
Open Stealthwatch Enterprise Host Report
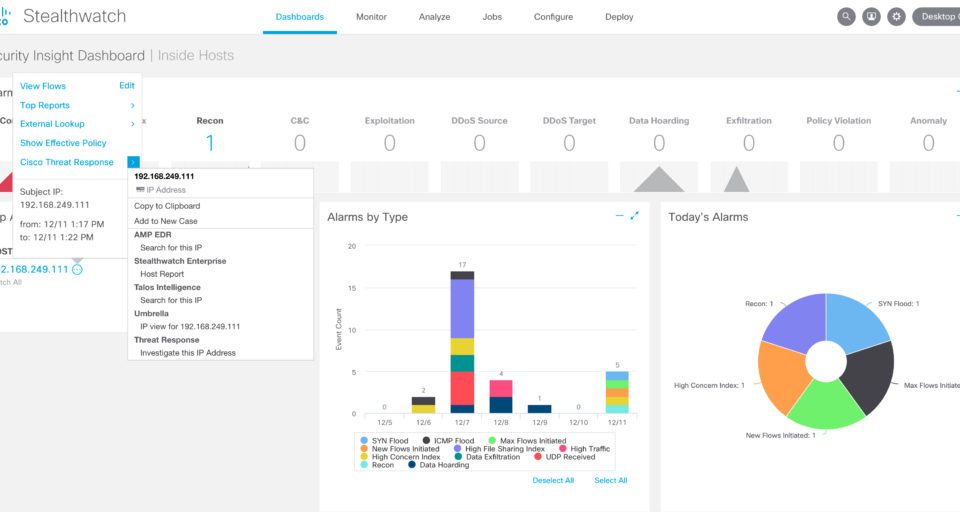[162, 274]
